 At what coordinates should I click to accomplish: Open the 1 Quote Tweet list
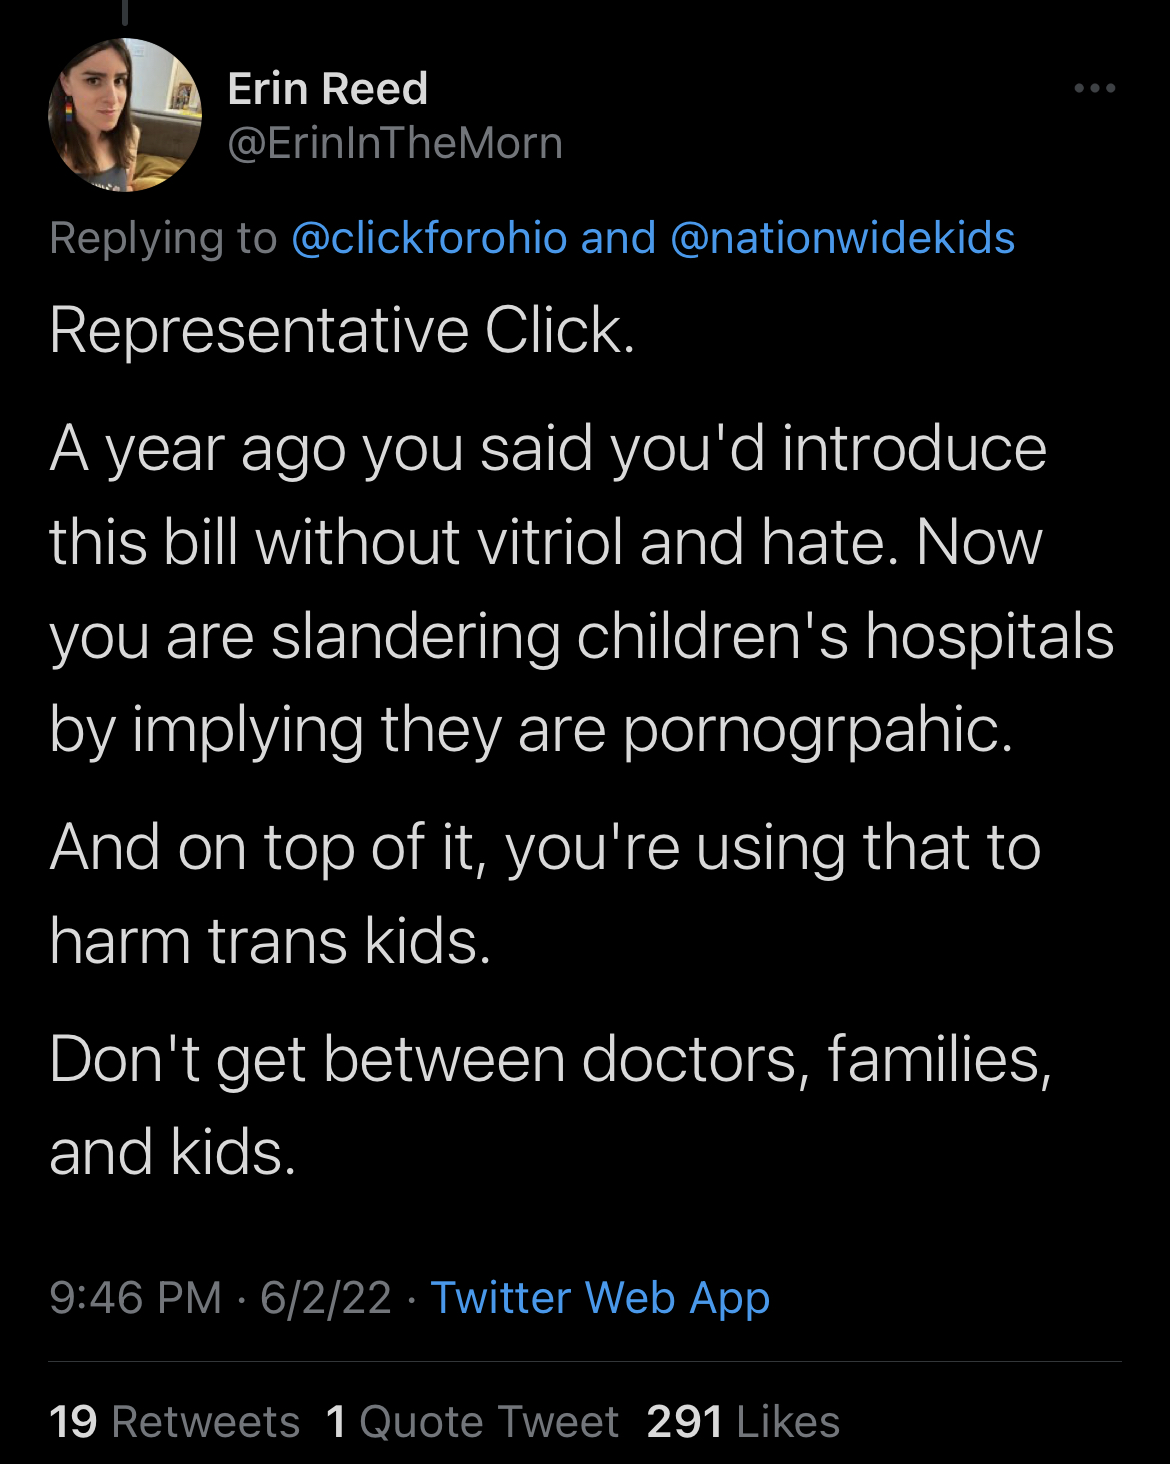[x=473, y=1421]
